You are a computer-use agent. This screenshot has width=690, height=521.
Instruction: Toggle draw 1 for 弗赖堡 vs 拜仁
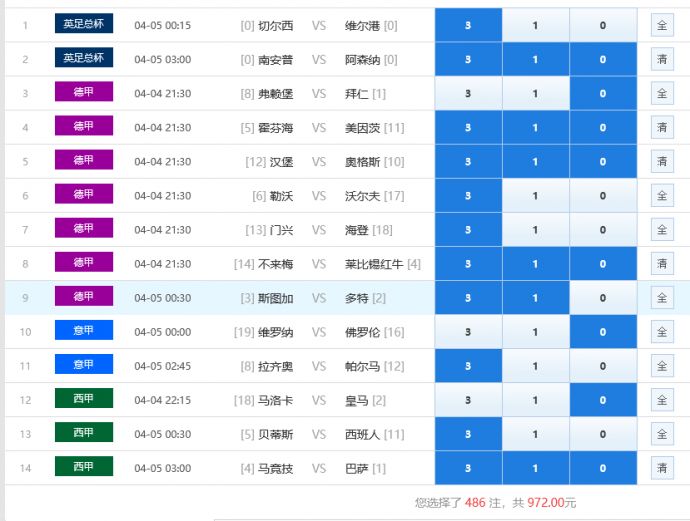pos(535,94)
